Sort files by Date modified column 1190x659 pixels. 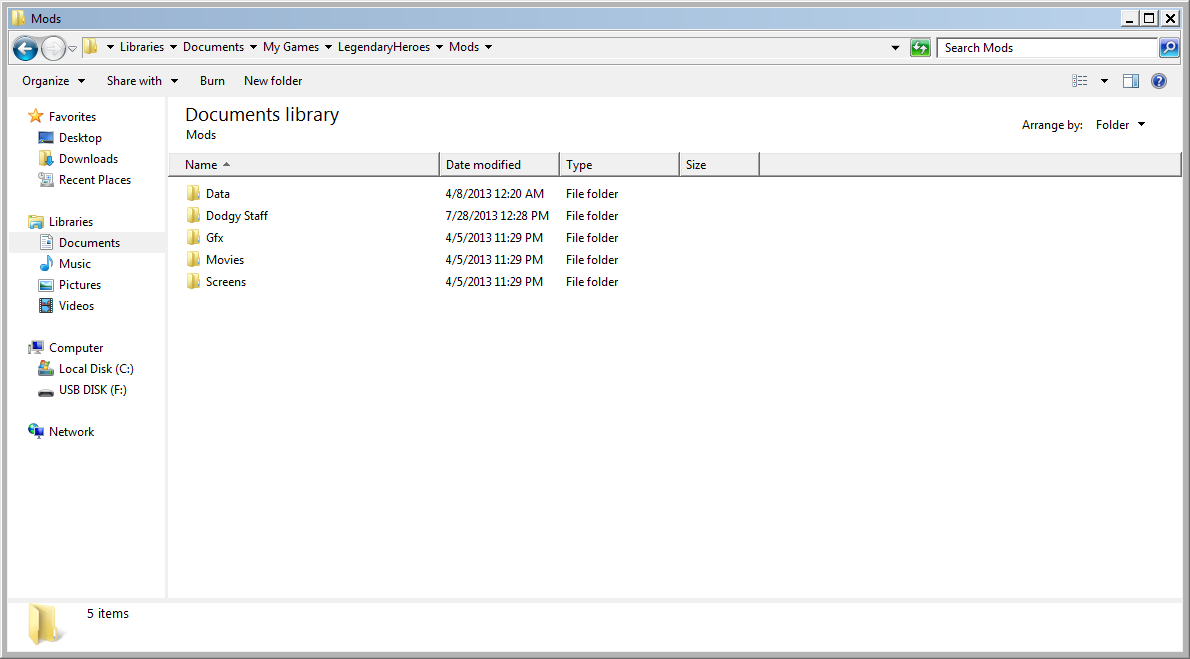(x=484, y=165)
